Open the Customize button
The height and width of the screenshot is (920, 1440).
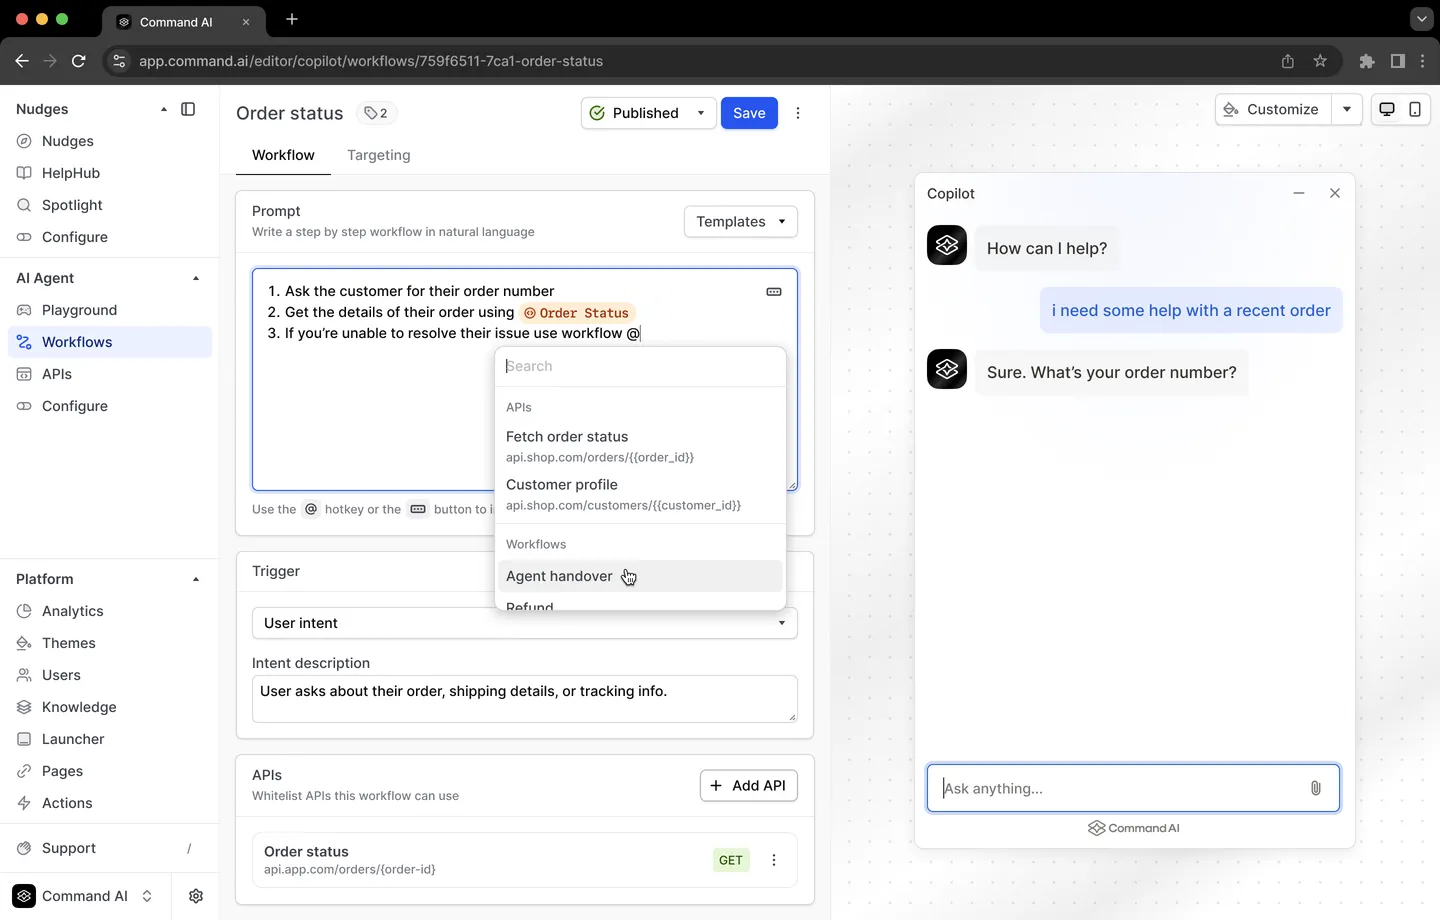(1273, 109)
